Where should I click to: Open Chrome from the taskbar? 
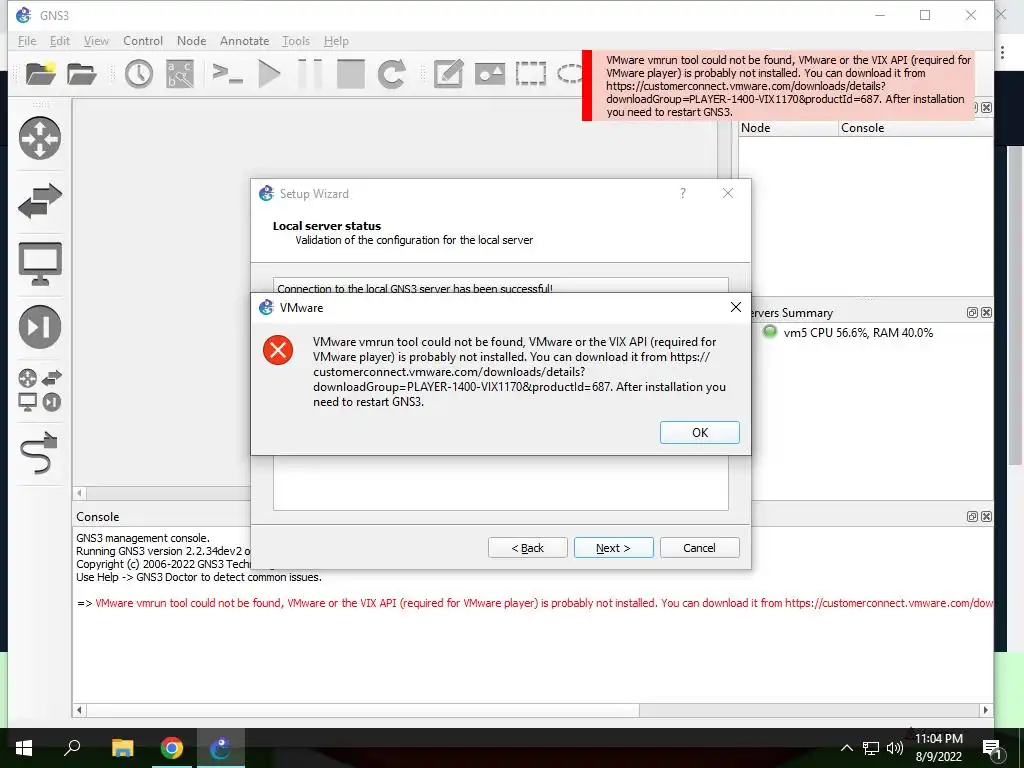(x=172, y=748)
